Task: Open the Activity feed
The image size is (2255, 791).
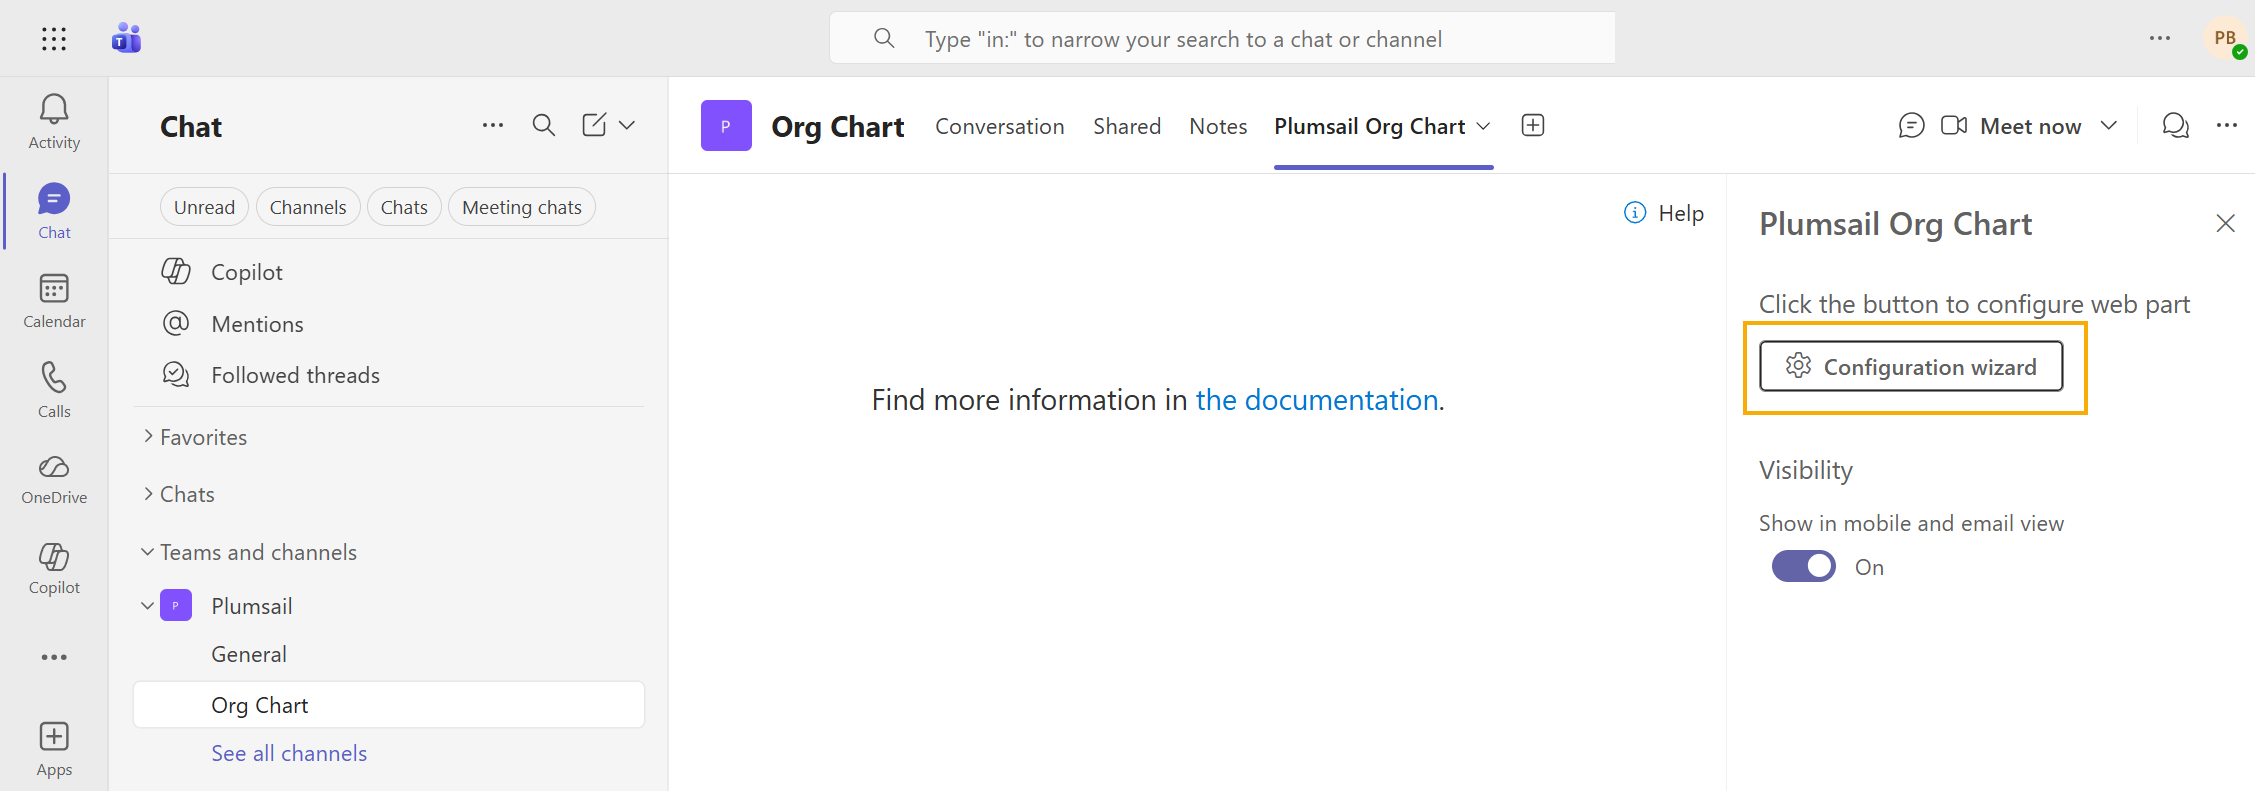Action: coord(54,122)
